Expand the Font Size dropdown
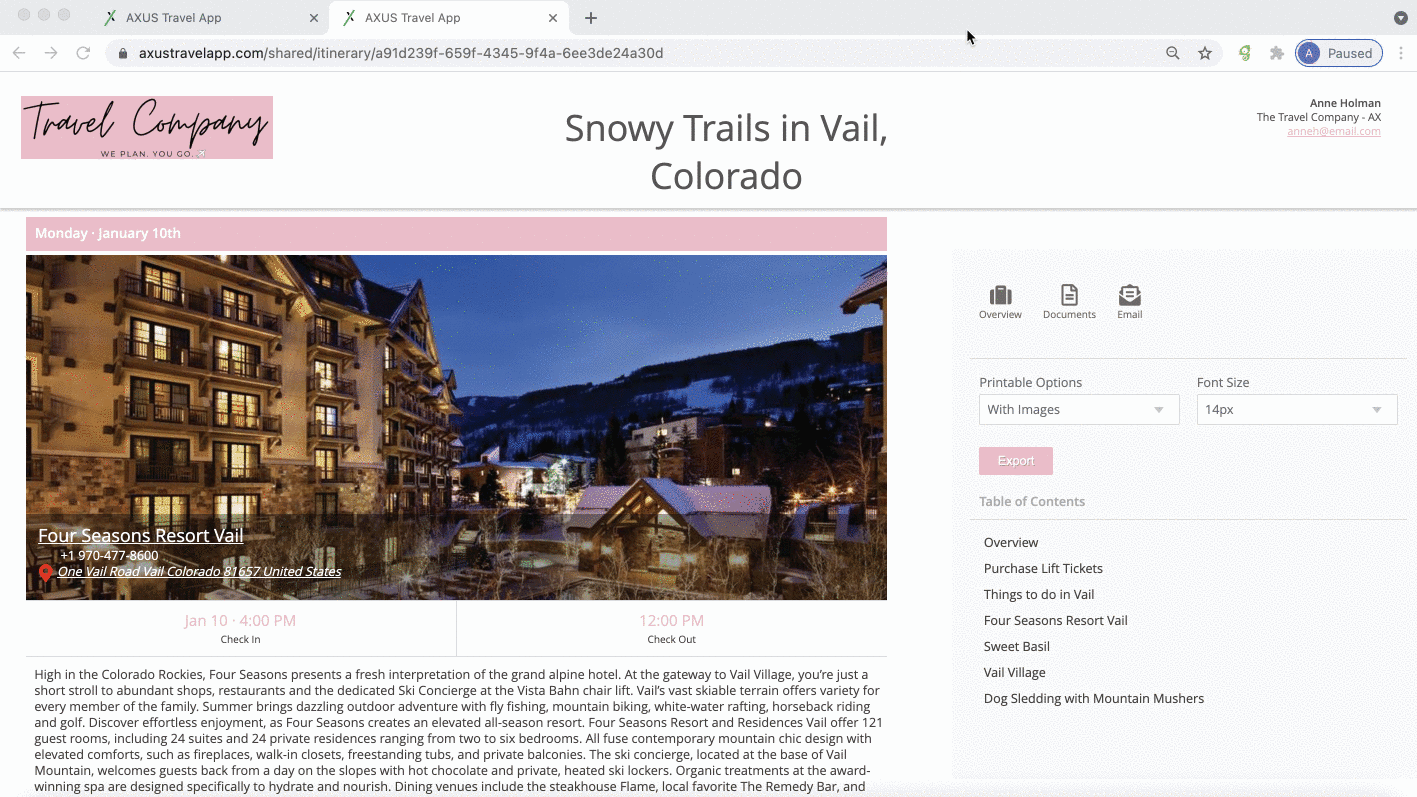The width and height of the screenshot is (1417, 797). [1297, 409]
